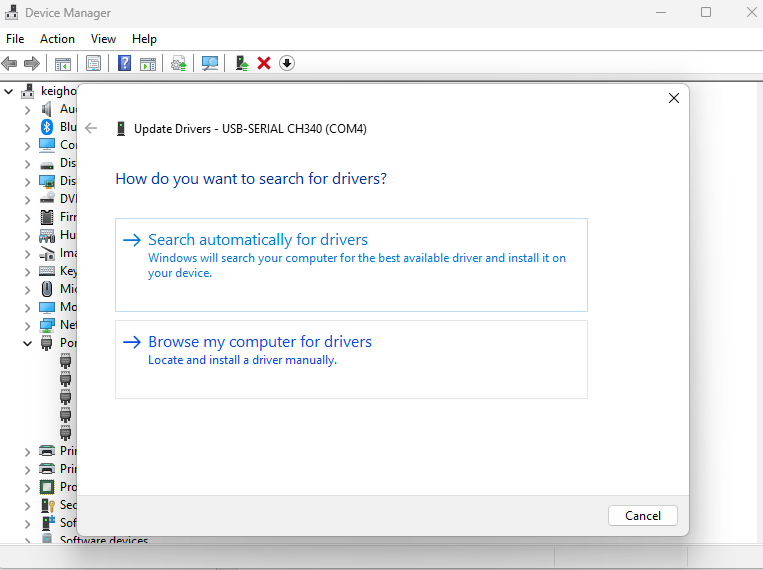
Task: Click the Bluetooth device category icon
Action: pos(46,127)
